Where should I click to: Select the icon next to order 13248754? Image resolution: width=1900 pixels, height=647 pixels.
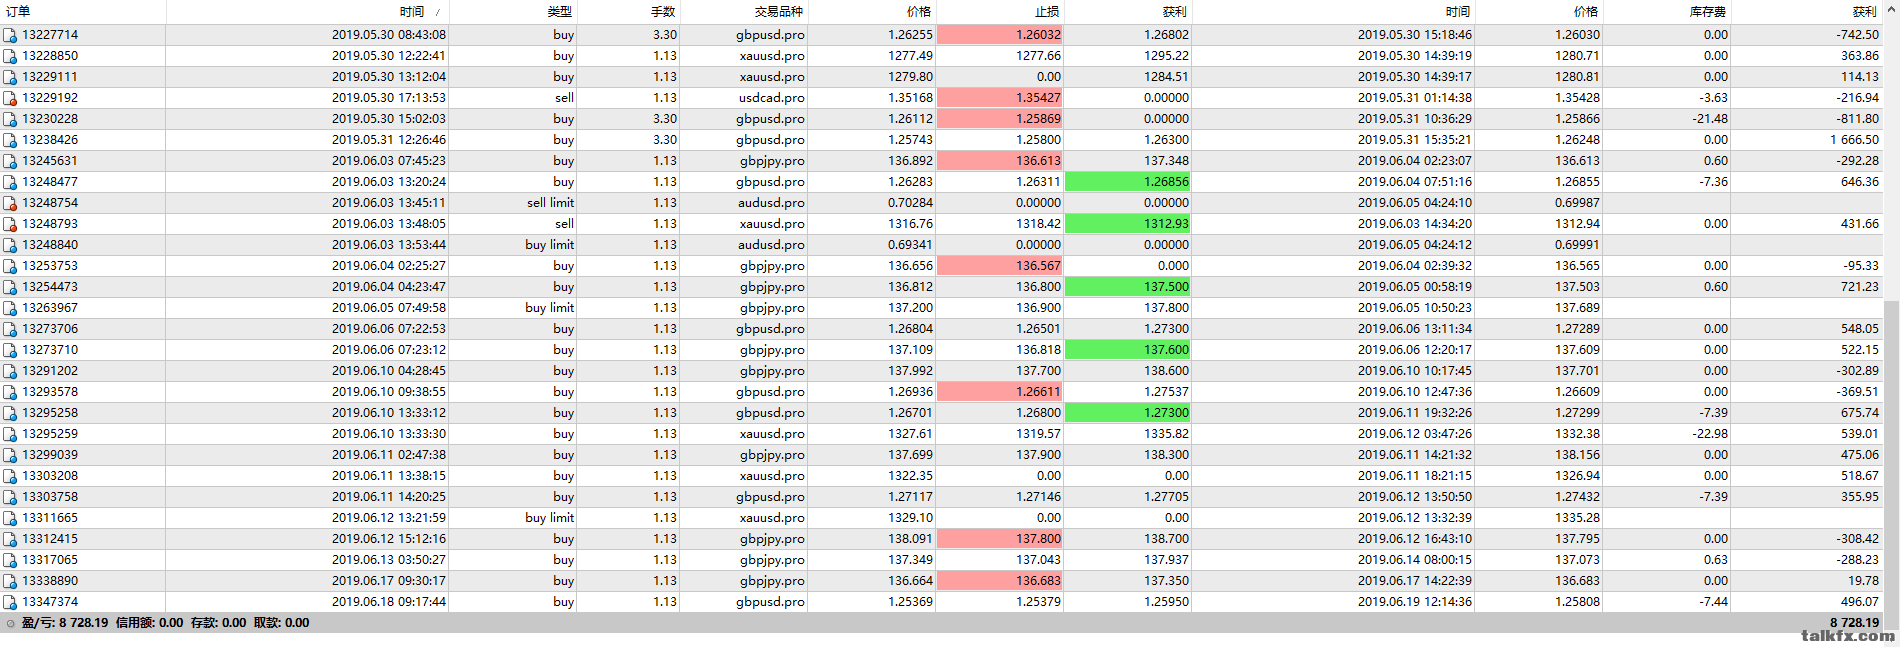point(10,203)
